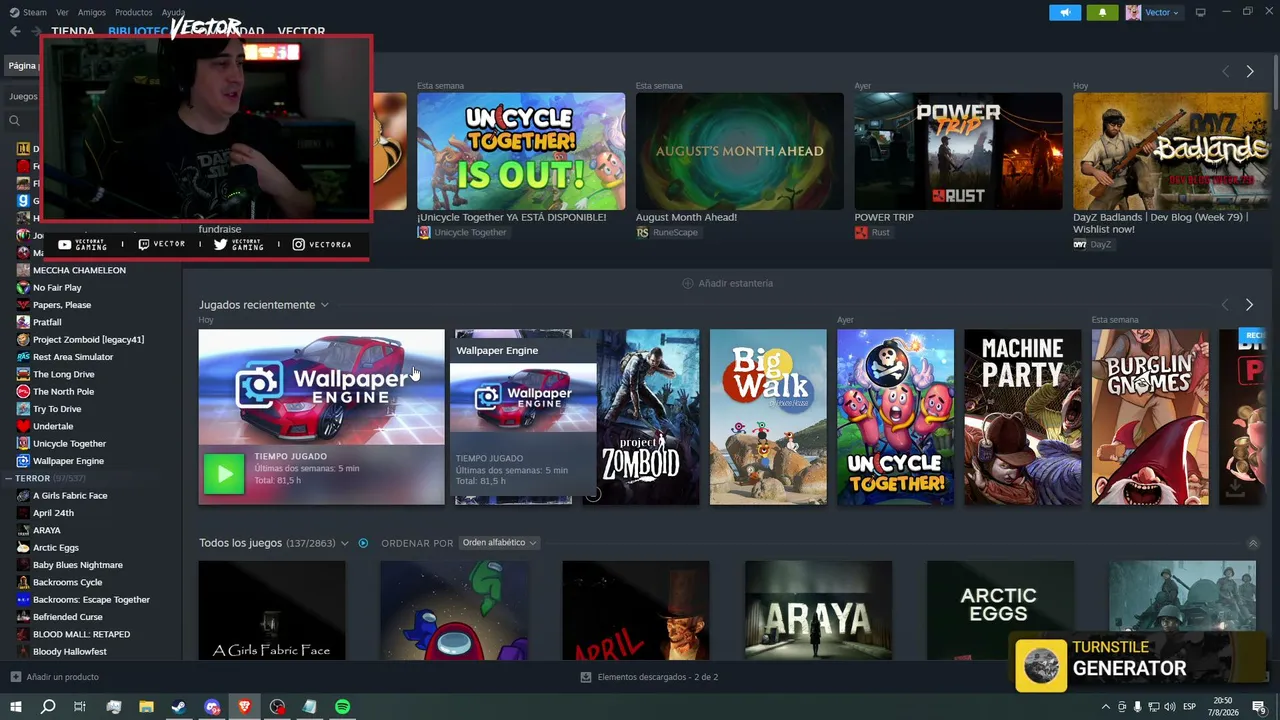Select BLOOD MALL: RETAPED in the sidebar
Image resolution: width=1280 pixels, height=720 pixels.
(81, 634)
